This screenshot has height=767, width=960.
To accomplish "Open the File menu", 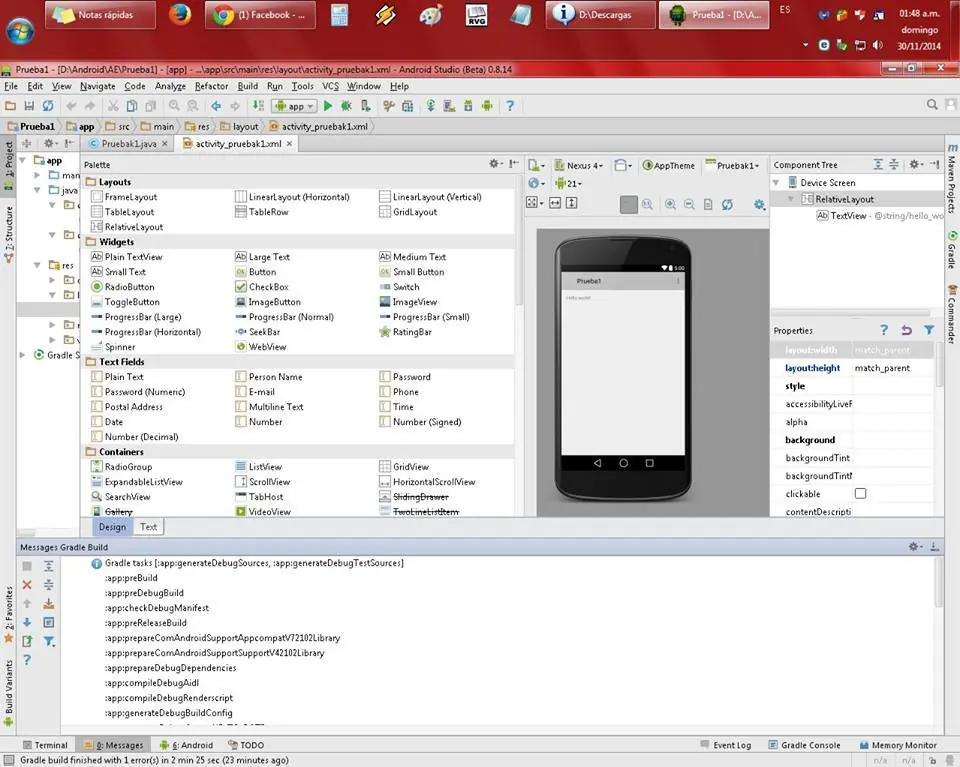I will pyautogui.click(x=11, y=86).
